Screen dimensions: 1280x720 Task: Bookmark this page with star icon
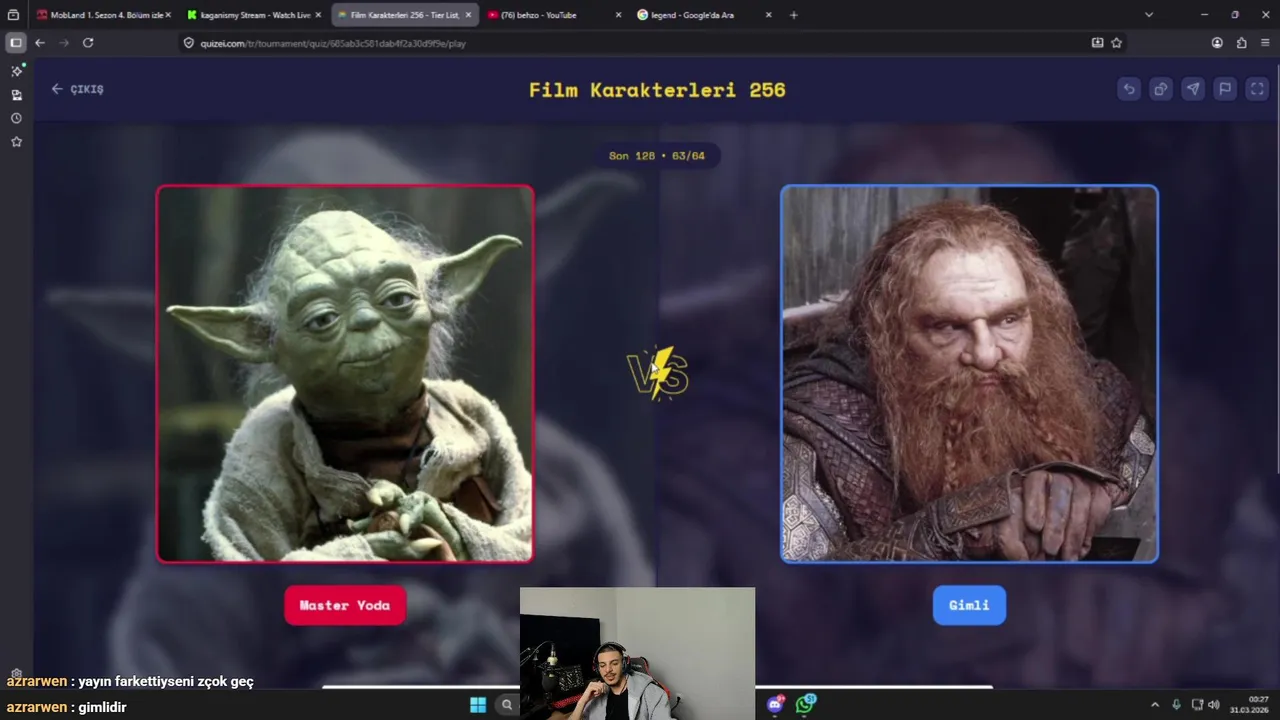click(1116, 43)
